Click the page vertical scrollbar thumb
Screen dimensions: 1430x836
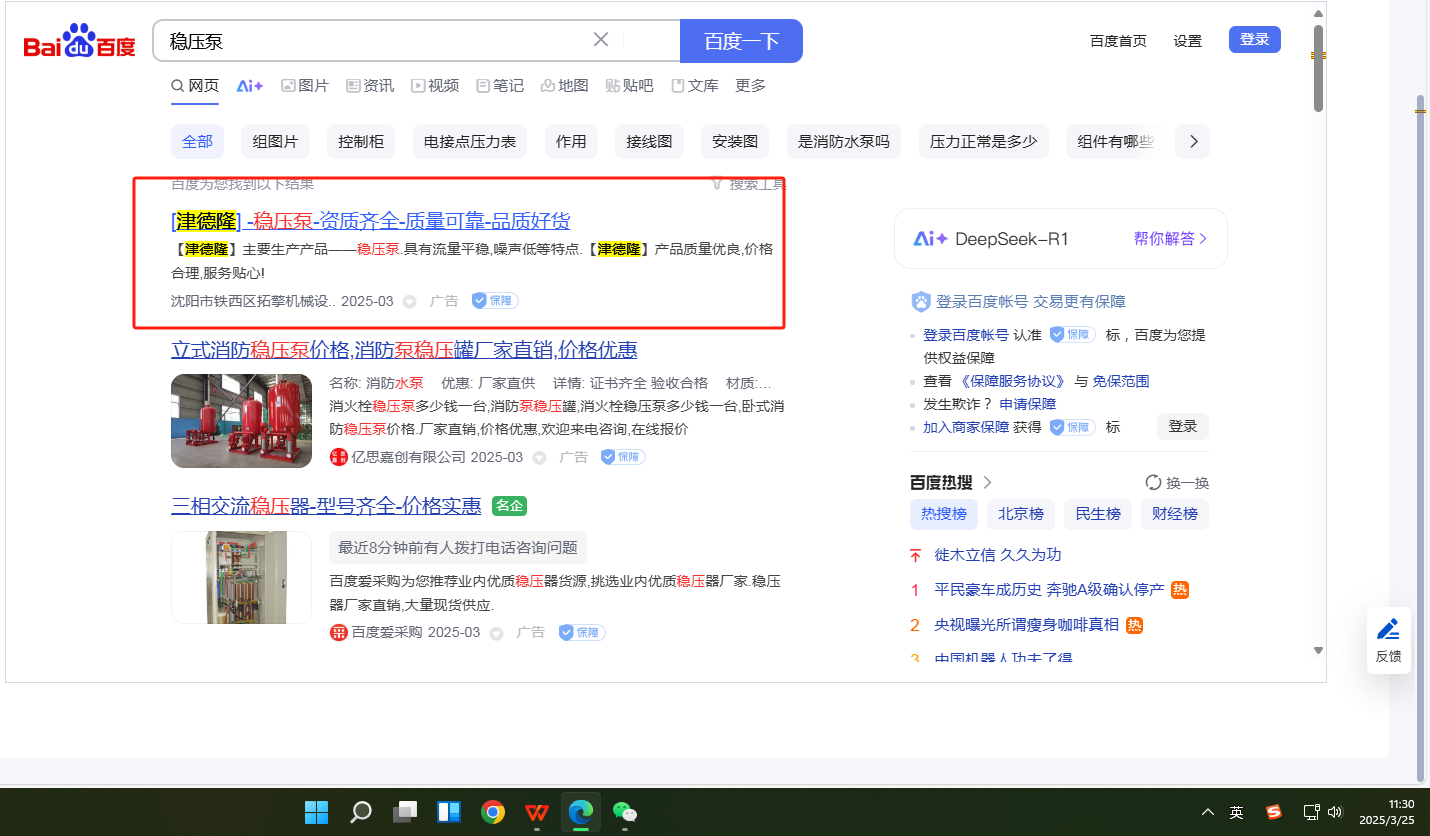(x=1318, y=70)
